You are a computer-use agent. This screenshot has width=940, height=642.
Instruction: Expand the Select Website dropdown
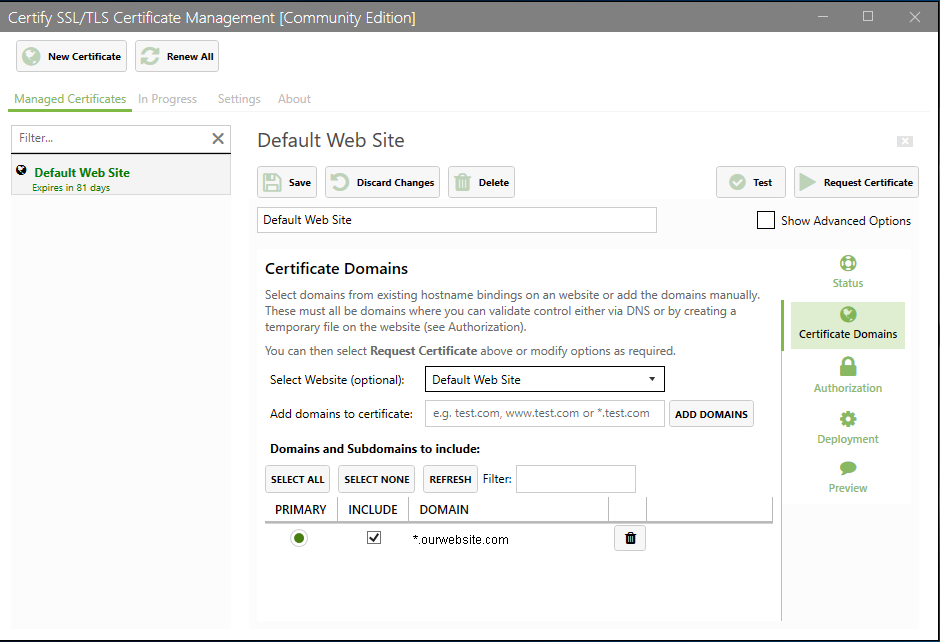544,379
